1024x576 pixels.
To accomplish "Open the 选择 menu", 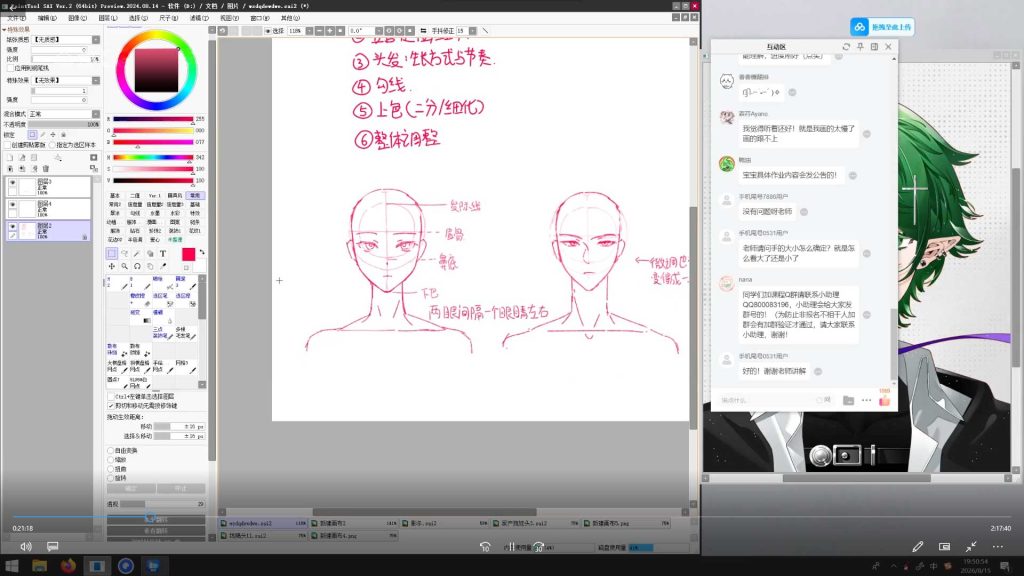I will coord(138,18).
